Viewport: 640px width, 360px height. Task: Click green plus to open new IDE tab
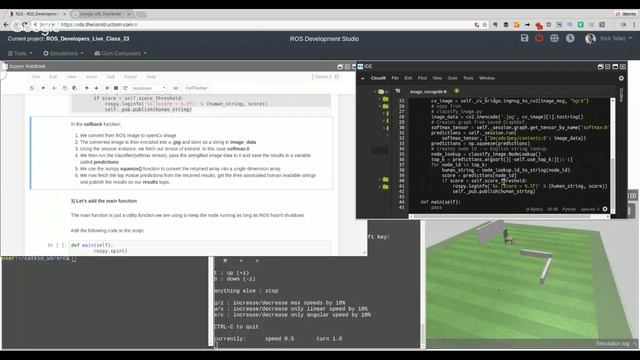(456, 91)
